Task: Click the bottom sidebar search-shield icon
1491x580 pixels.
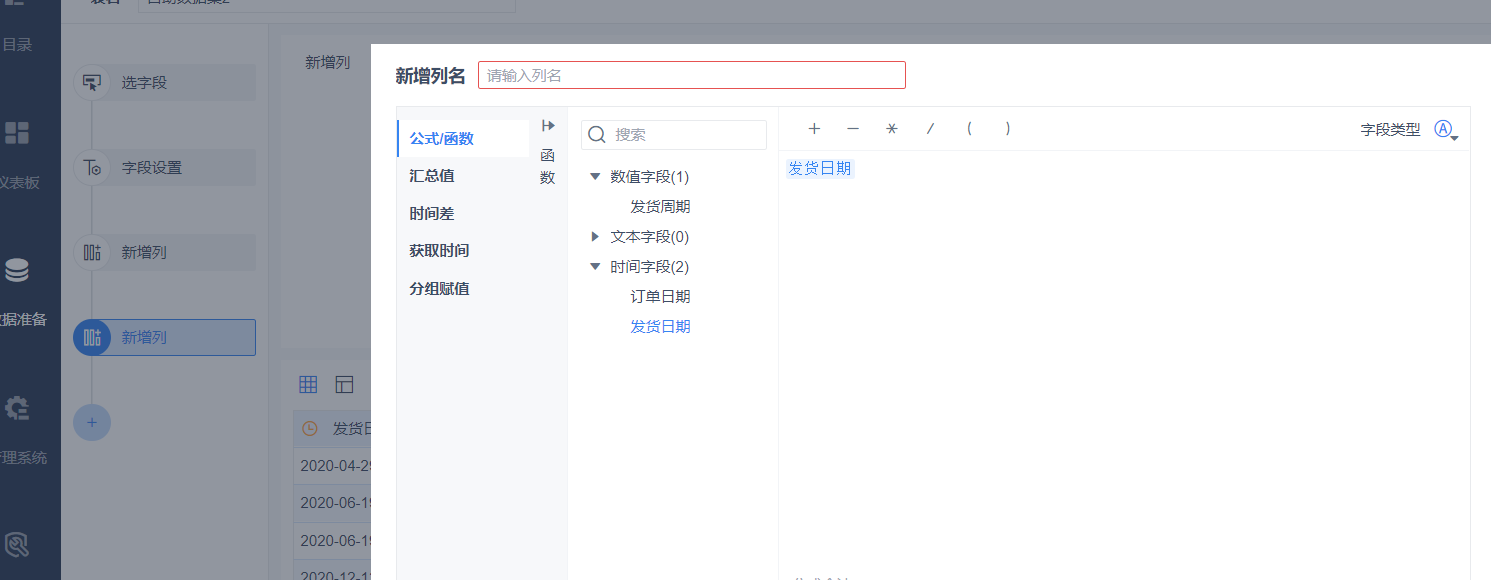Action: (x=17, y=545)
